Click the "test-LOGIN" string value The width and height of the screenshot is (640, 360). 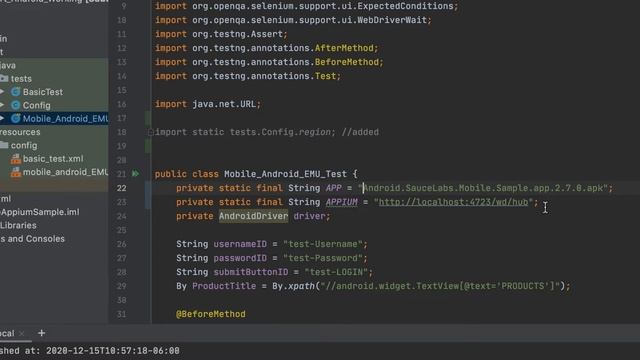pyautogui.click(x=336, y=272)
